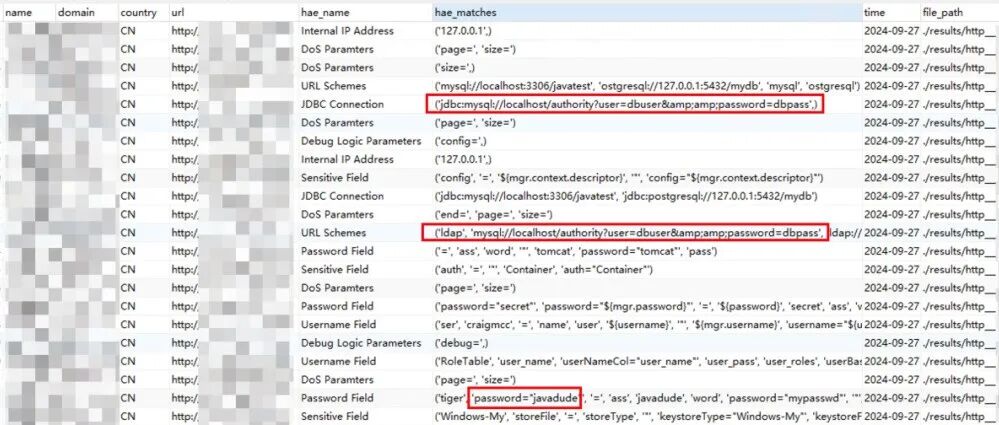999x425 pixels.
Task: Select matches cell 'jdbc:mysql://localhost/authority?user=dbuser'
Action: pos(647,104)
